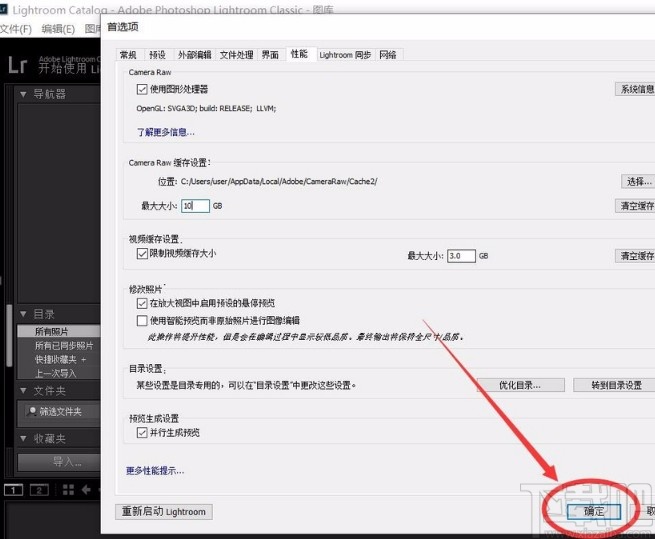Screen dimensions: 655x539
Task: Click the left panel scrollbar
Action: pos(9,334)
